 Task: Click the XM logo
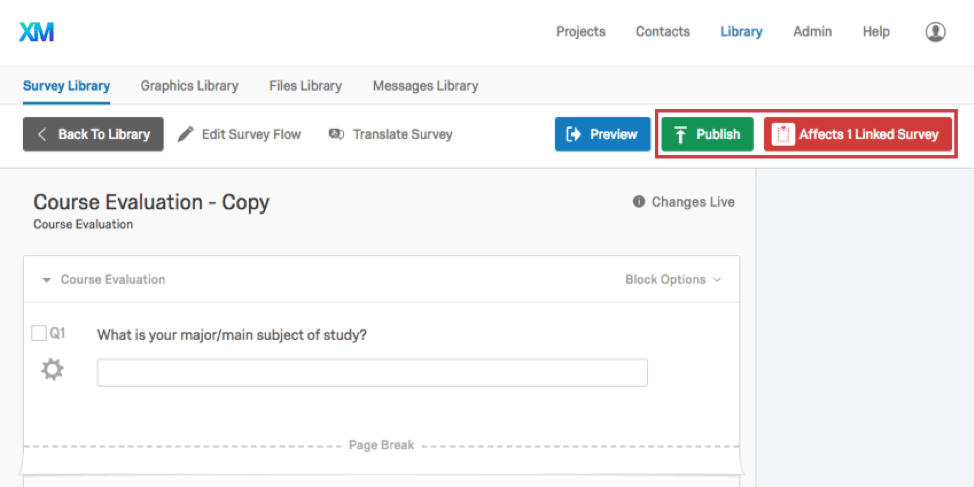[x=37, y=32]
